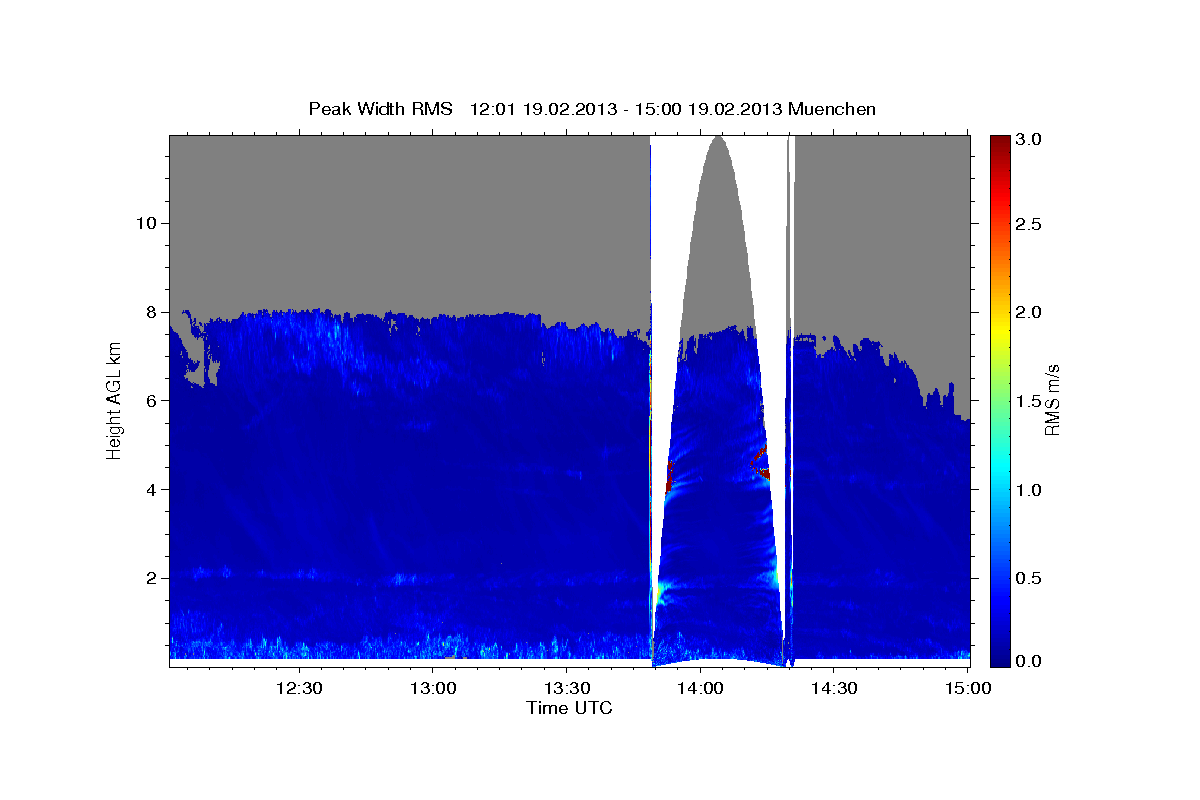Click the 14:00 time tick label
This screenshot has width=1200, height=800.
[700, 688]
